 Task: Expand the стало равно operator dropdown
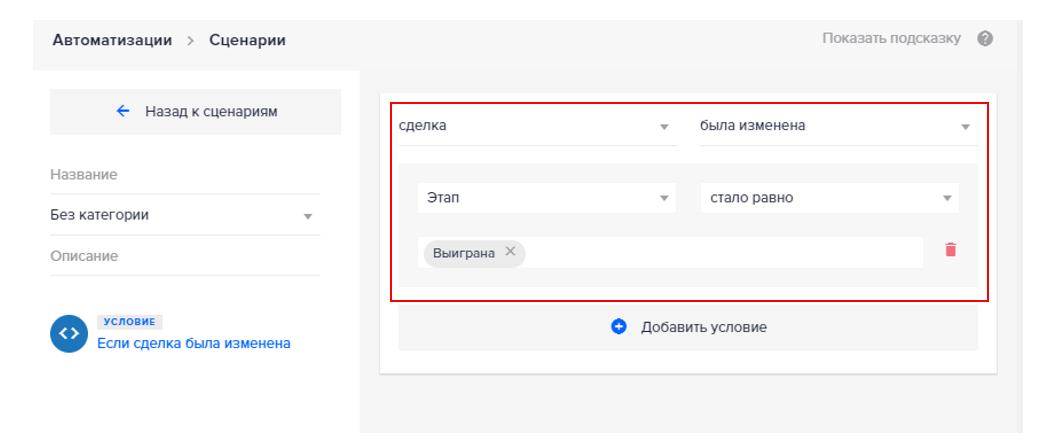pos(828,198)
